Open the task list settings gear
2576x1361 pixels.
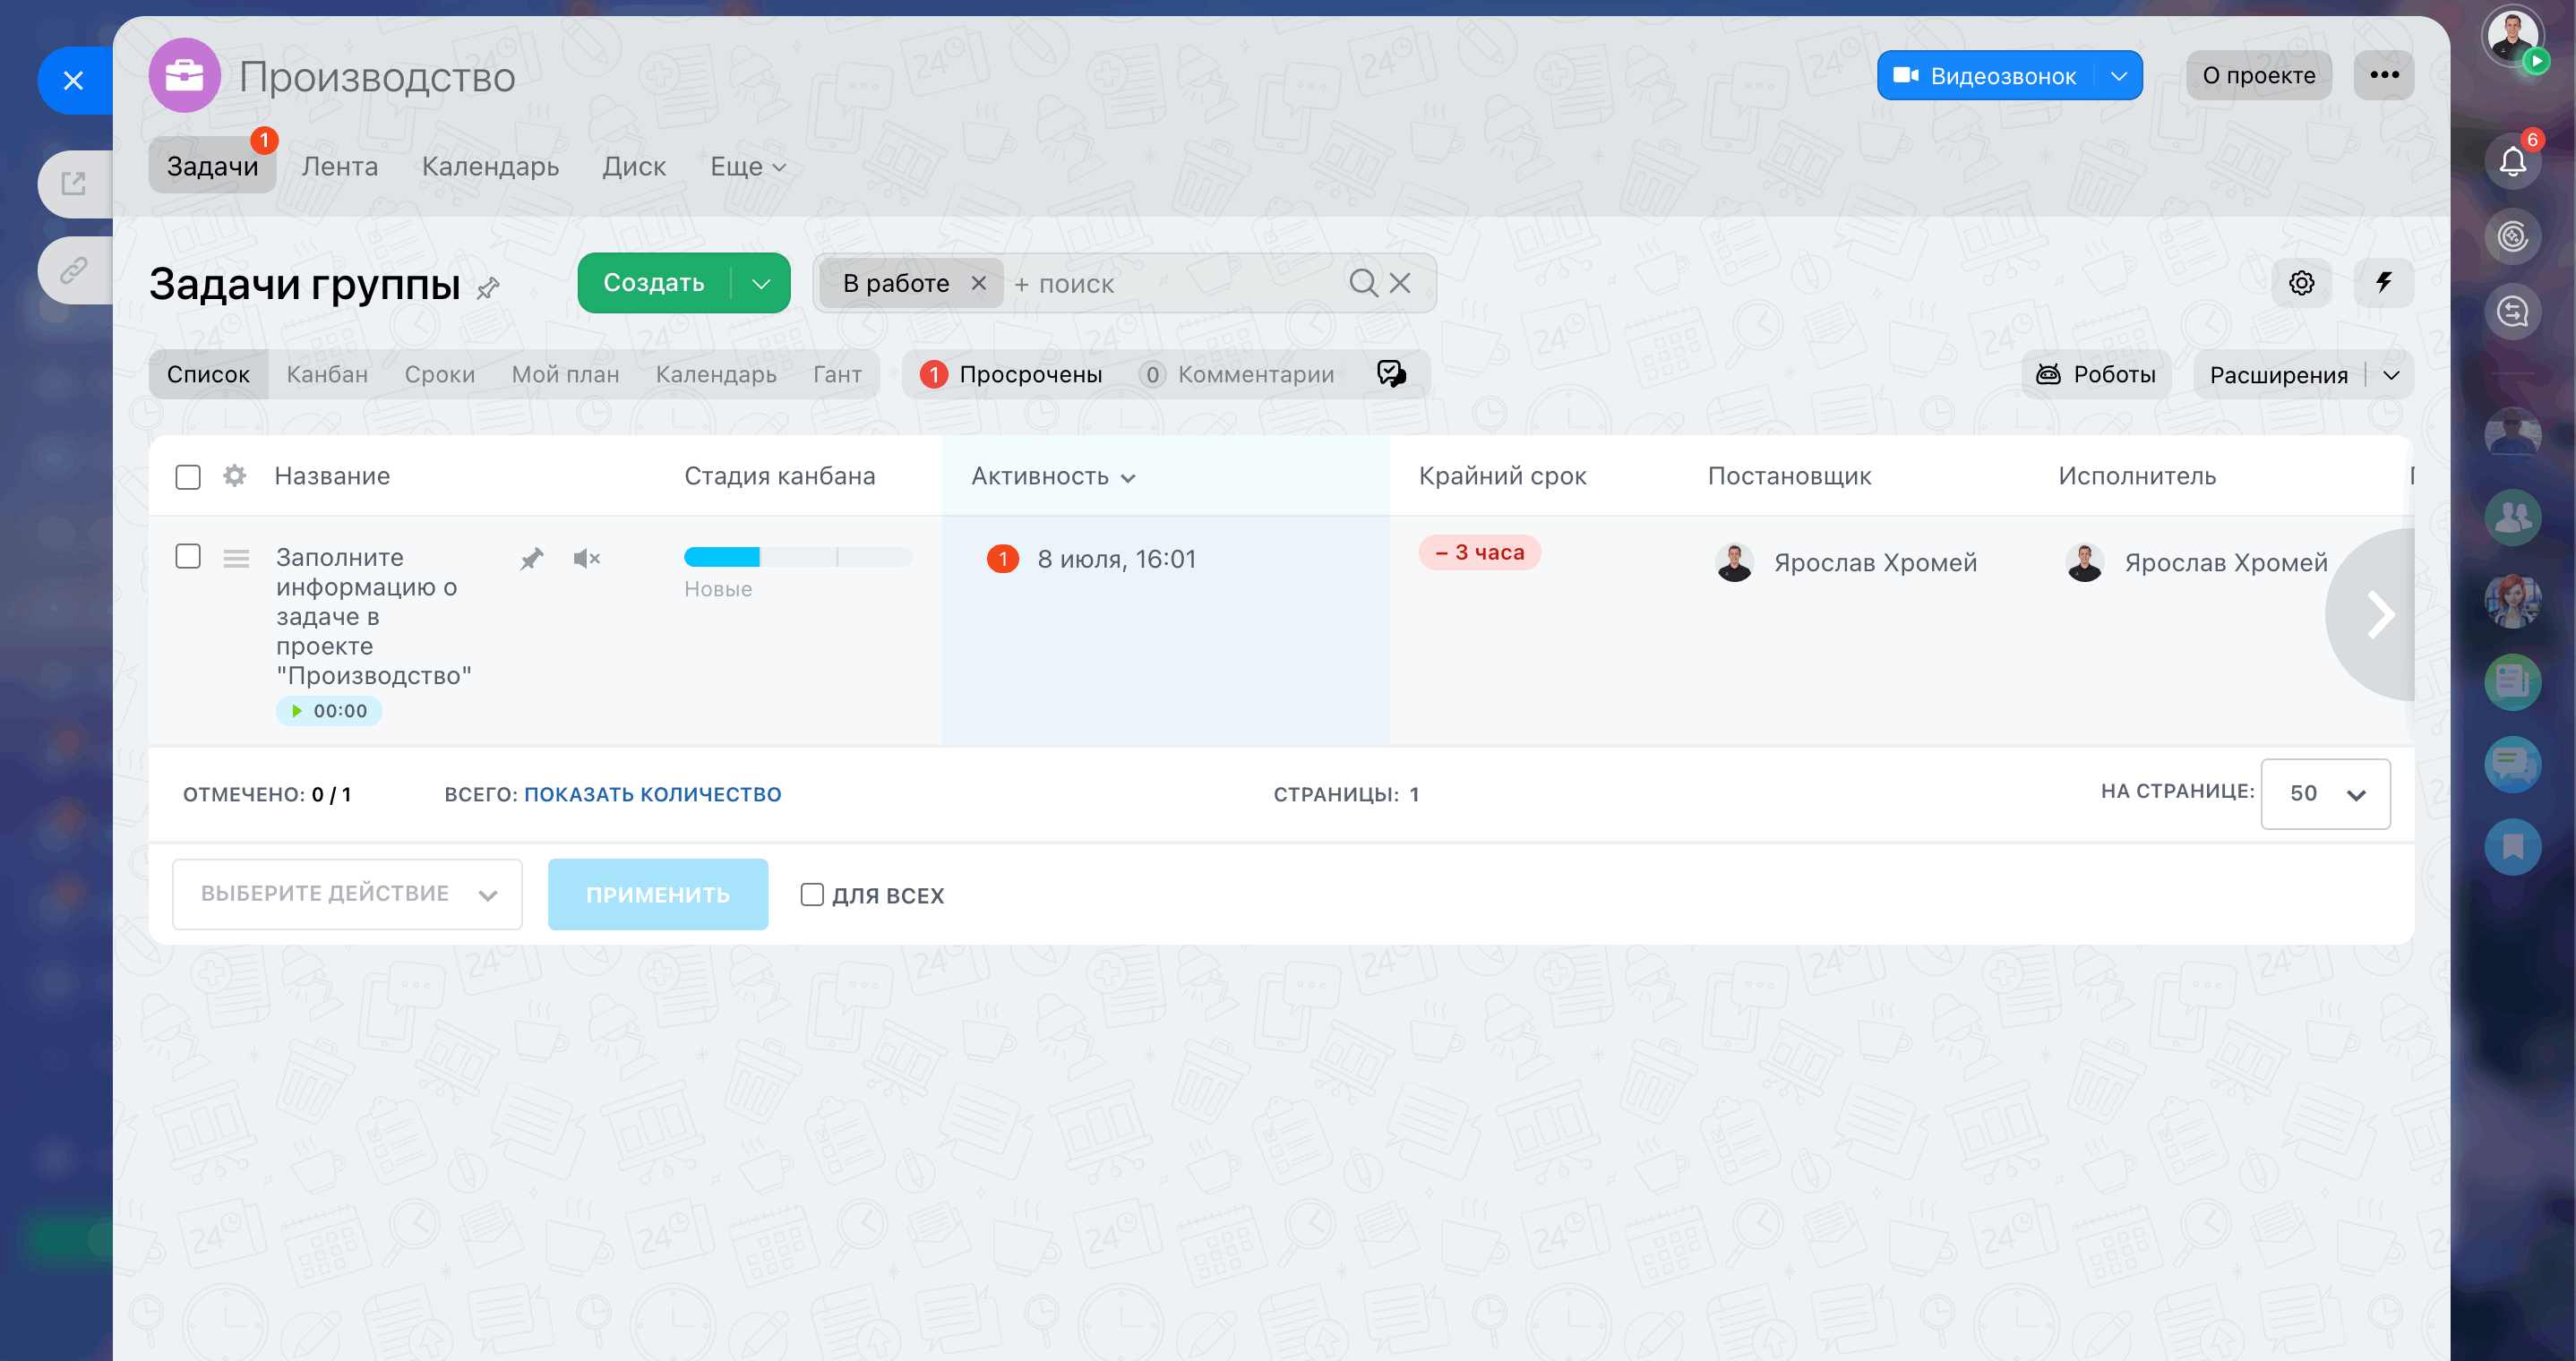pos(2301,283)
